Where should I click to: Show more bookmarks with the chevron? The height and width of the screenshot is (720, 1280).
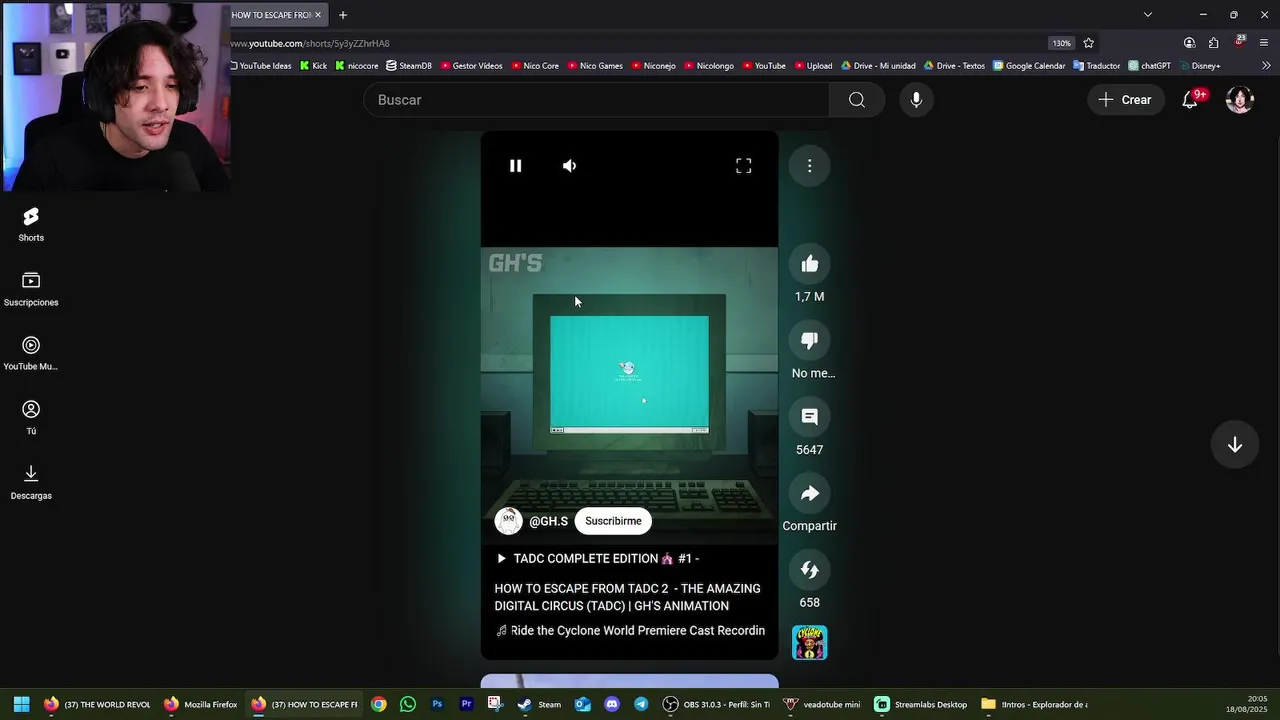(1266, 66)
